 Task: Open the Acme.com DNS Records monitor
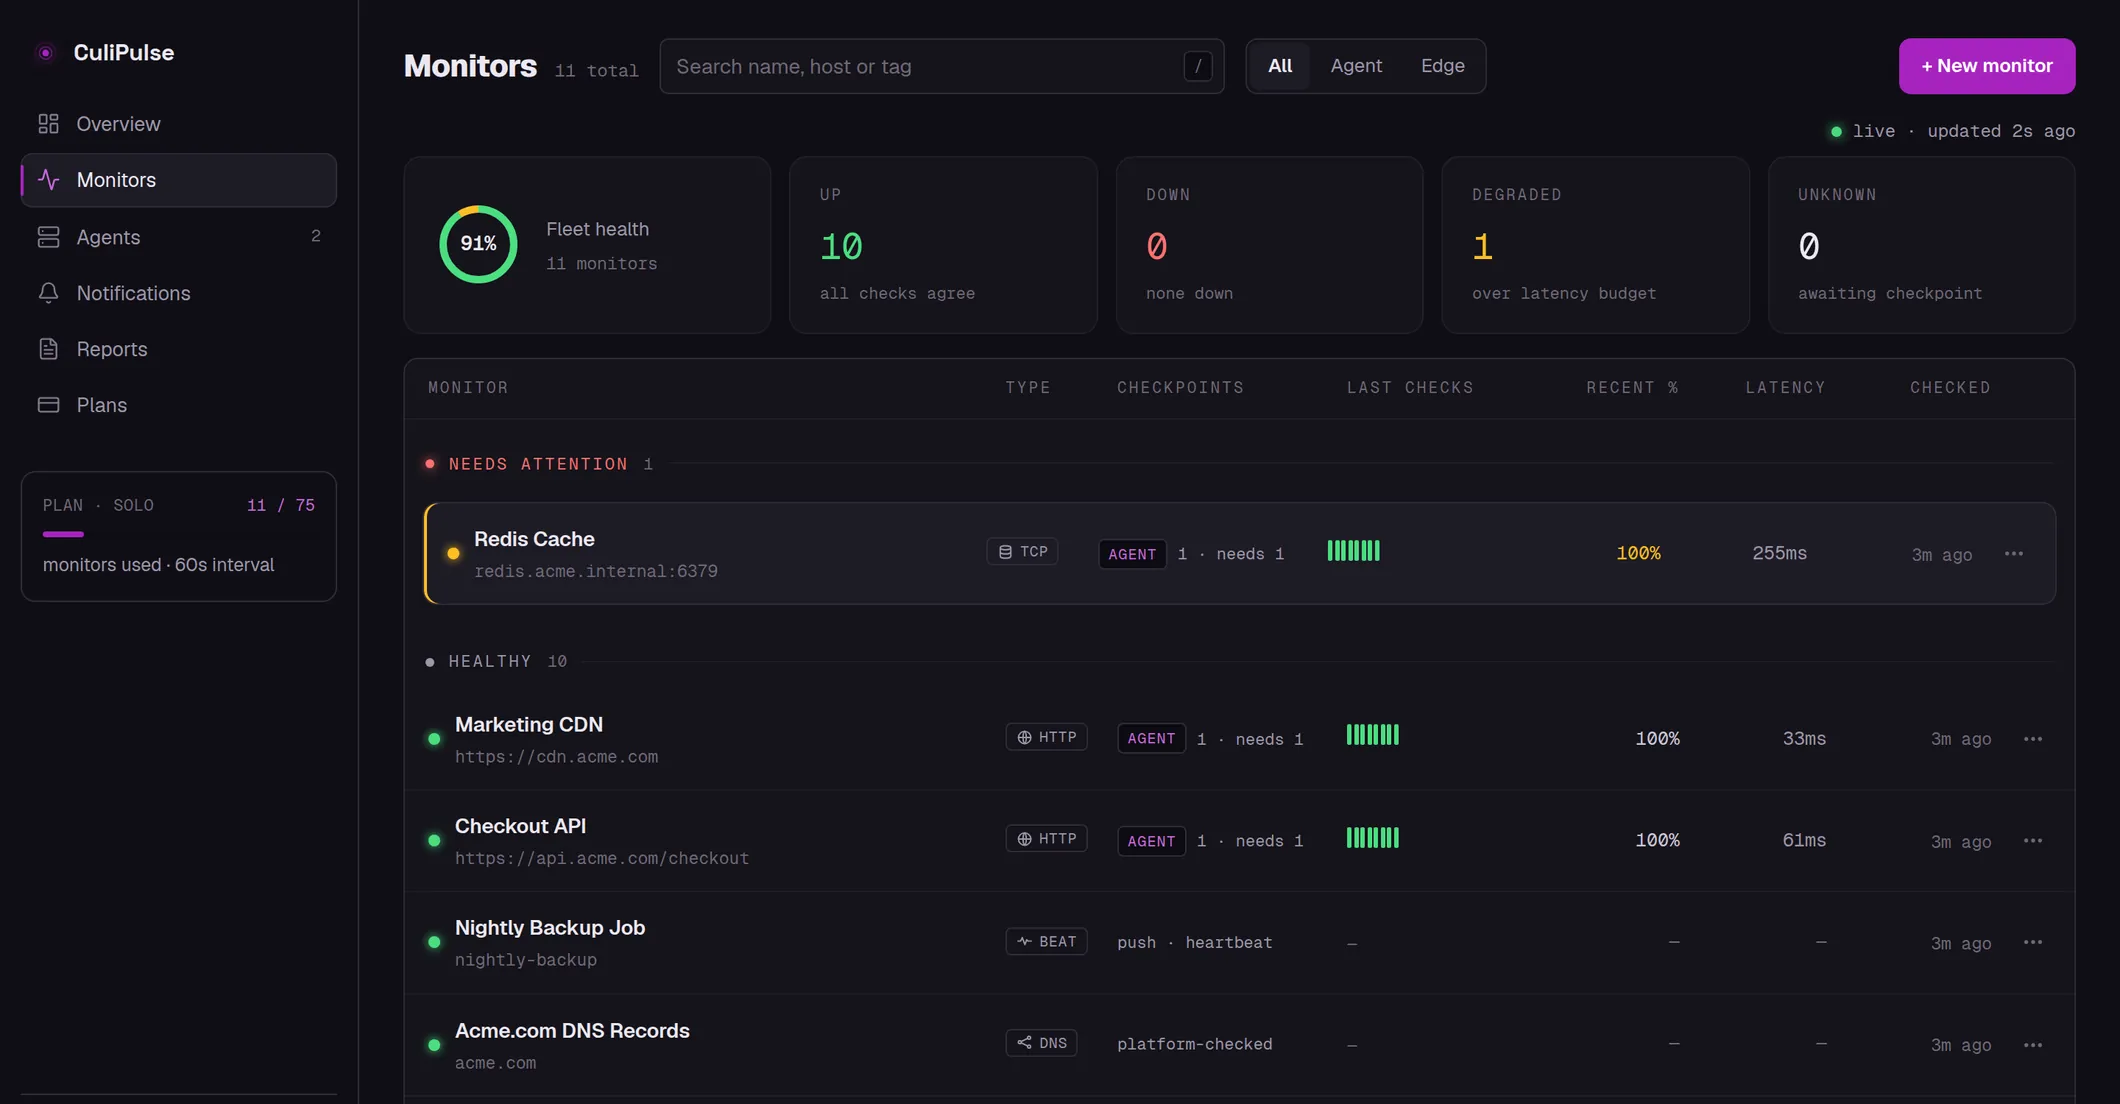1240,1045
